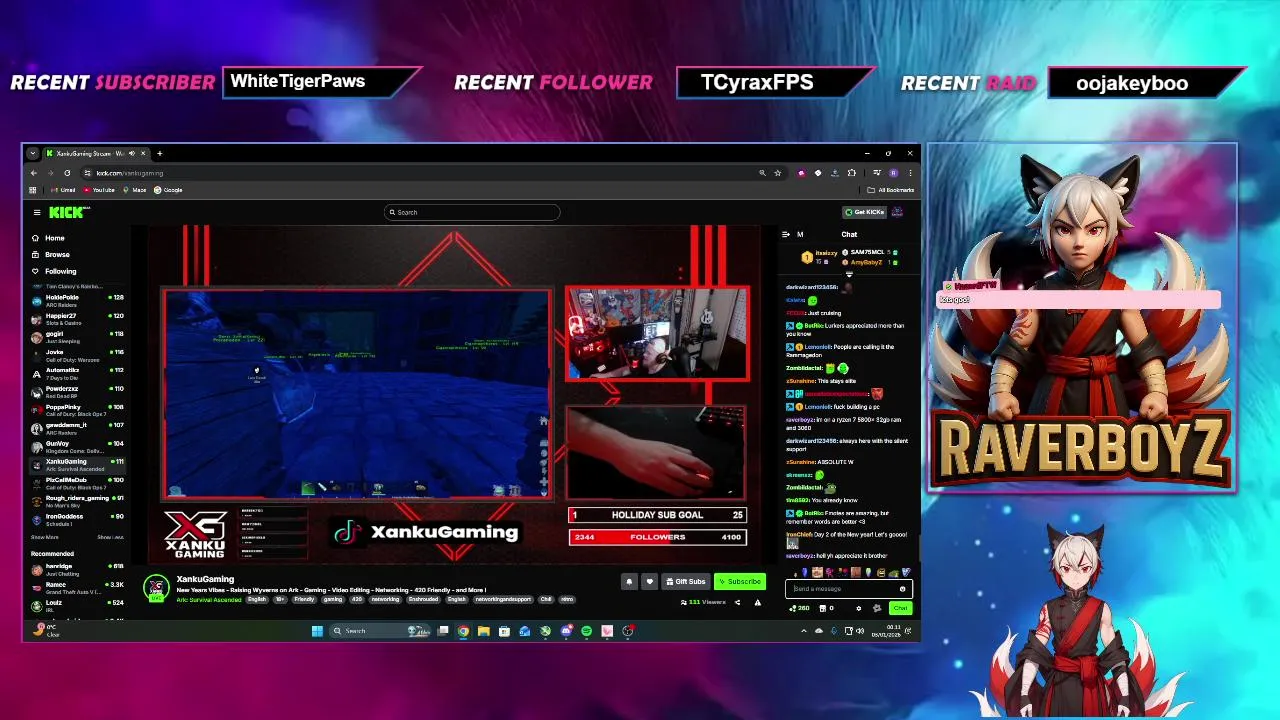Click the Kick search field
Viewport: 1280px width, 720px height.
pyautogui.click(x=472, y=212)
